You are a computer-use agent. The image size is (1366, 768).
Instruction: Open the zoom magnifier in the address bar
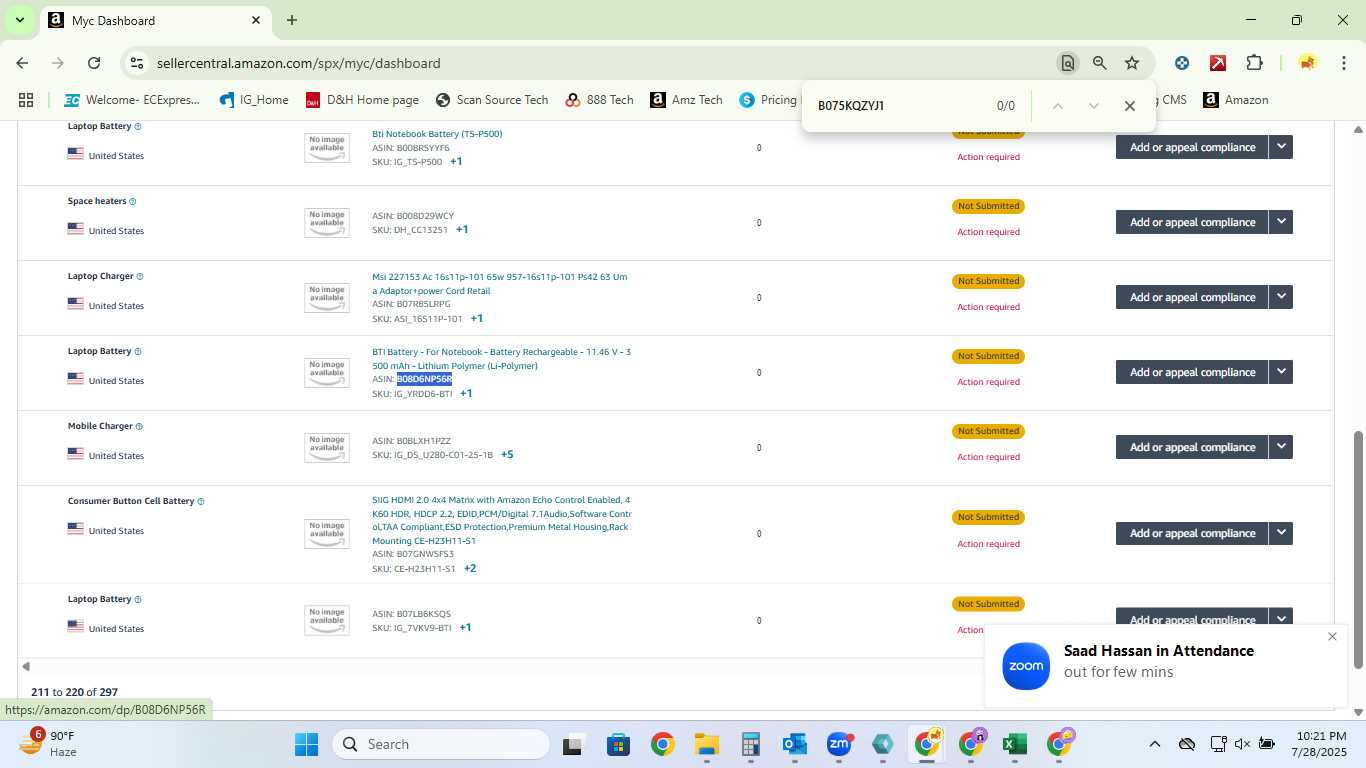(x=1100, y=63)
